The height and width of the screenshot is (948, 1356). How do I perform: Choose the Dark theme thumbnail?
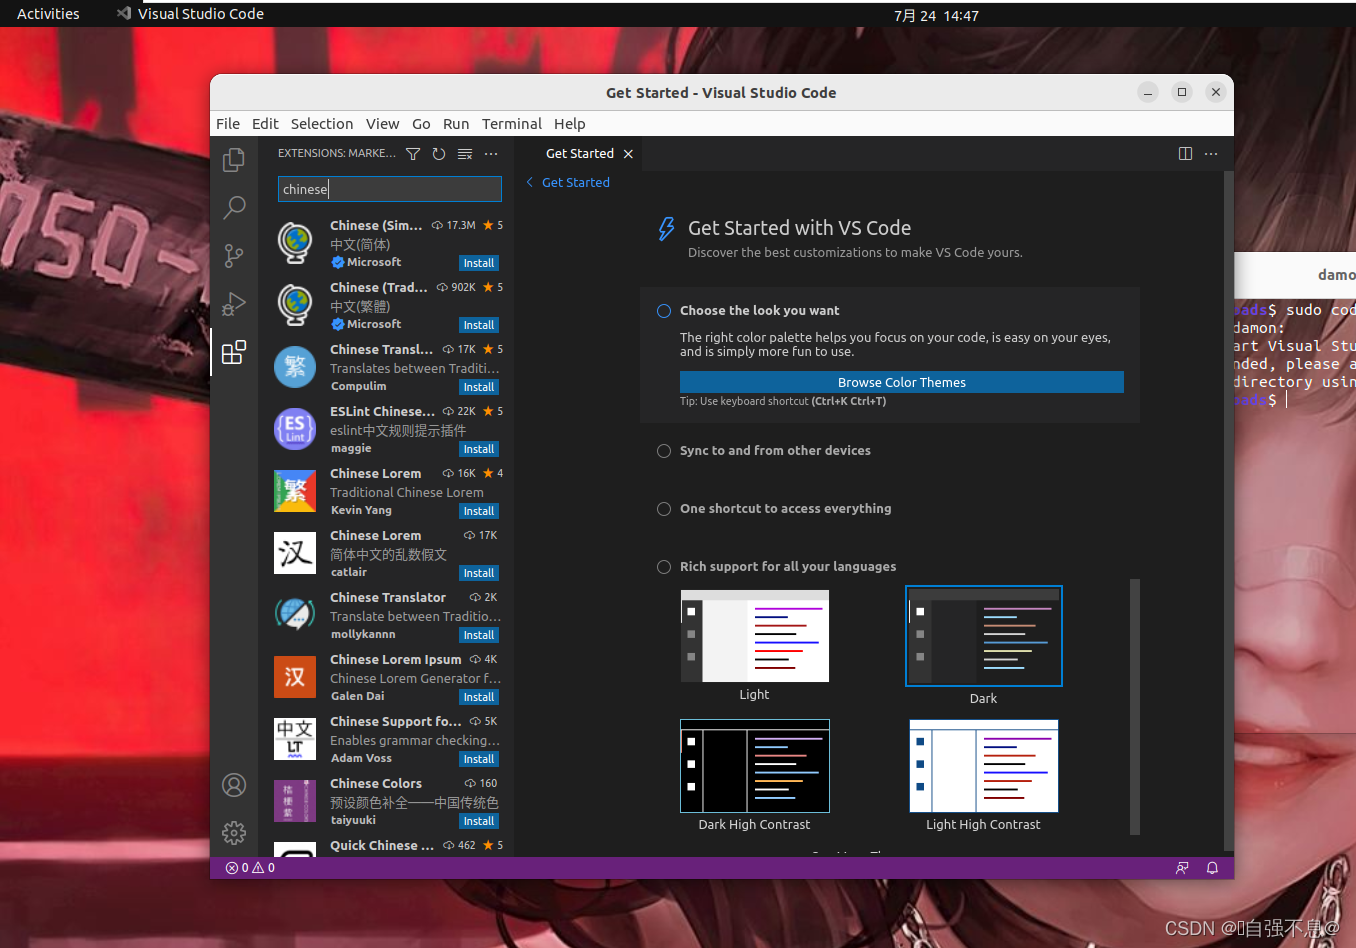984,636
